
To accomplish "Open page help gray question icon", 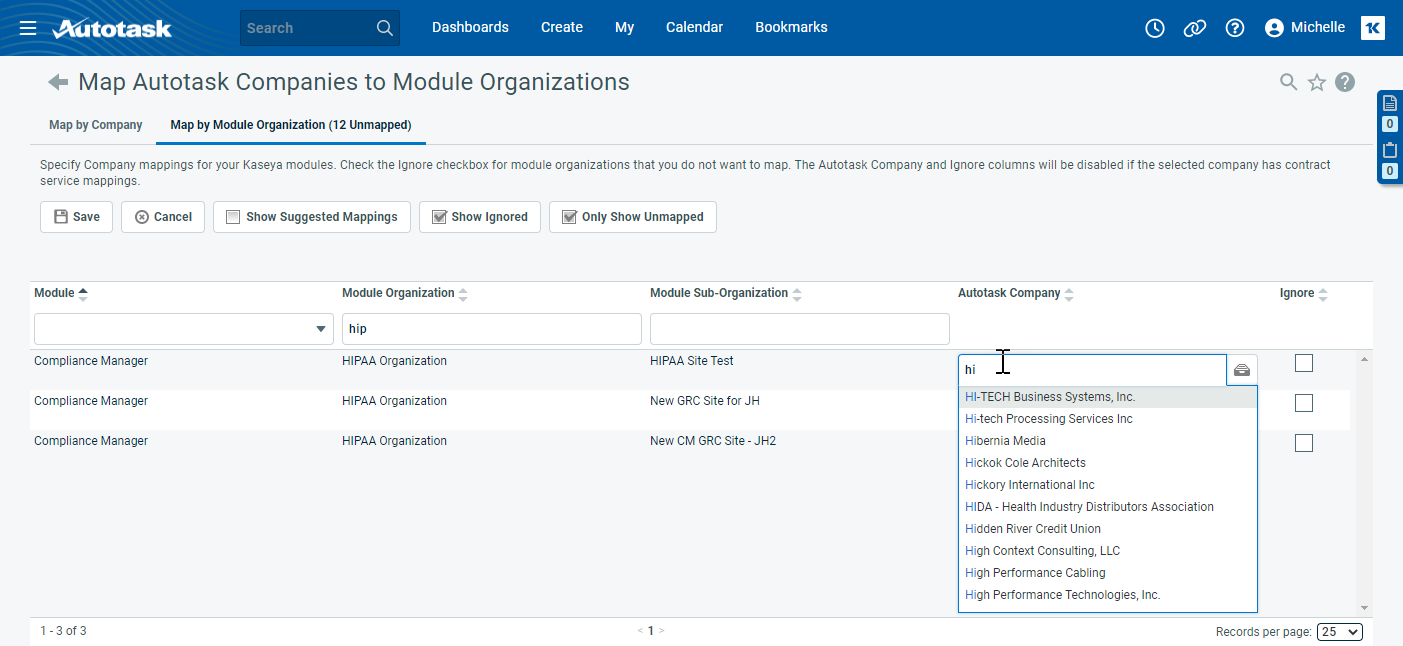I will pyautogui.click(x=1345, y=82).
